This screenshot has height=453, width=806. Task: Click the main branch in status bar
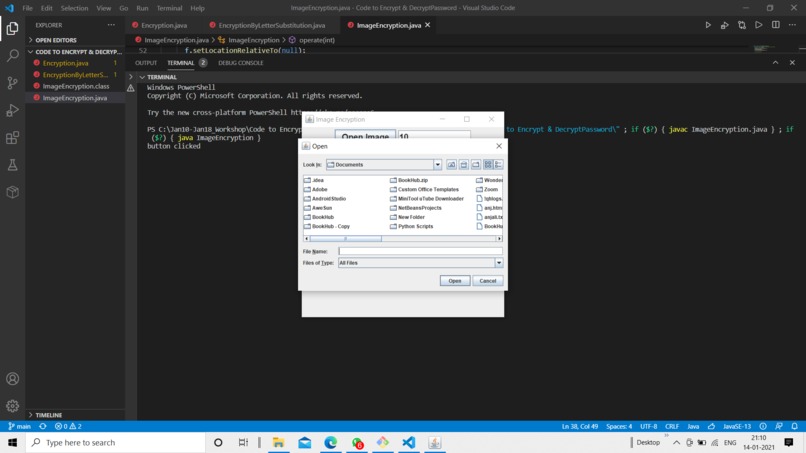click(20, 426)
